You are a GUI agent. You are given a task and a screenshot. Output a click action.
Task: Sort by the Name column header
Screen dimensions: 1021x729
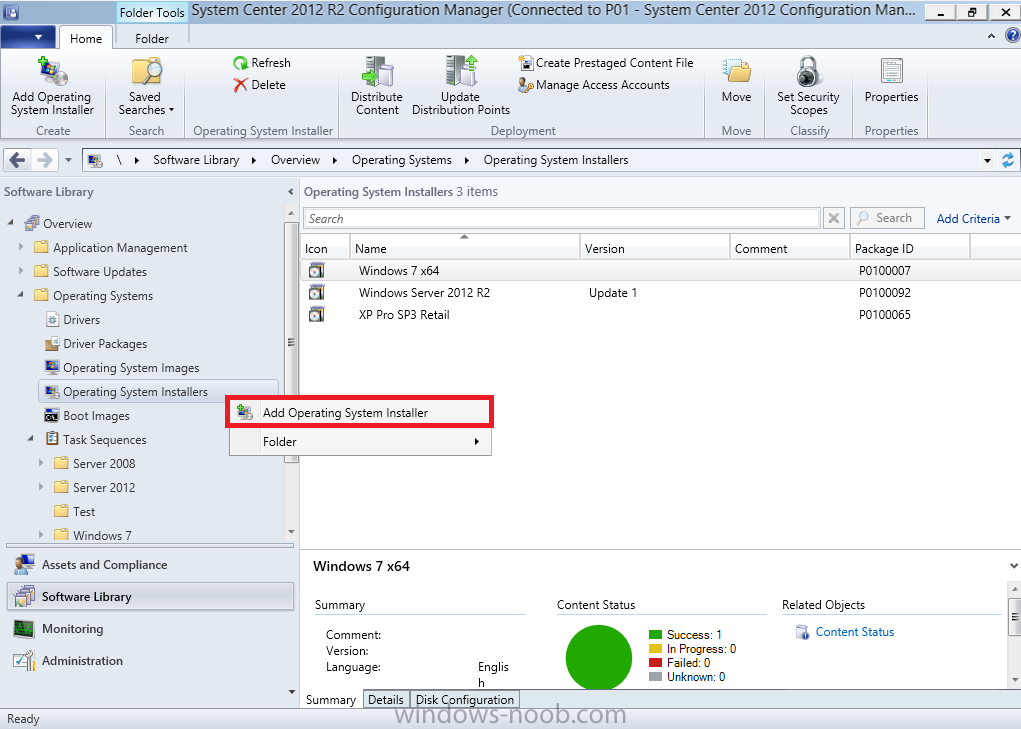465,248
